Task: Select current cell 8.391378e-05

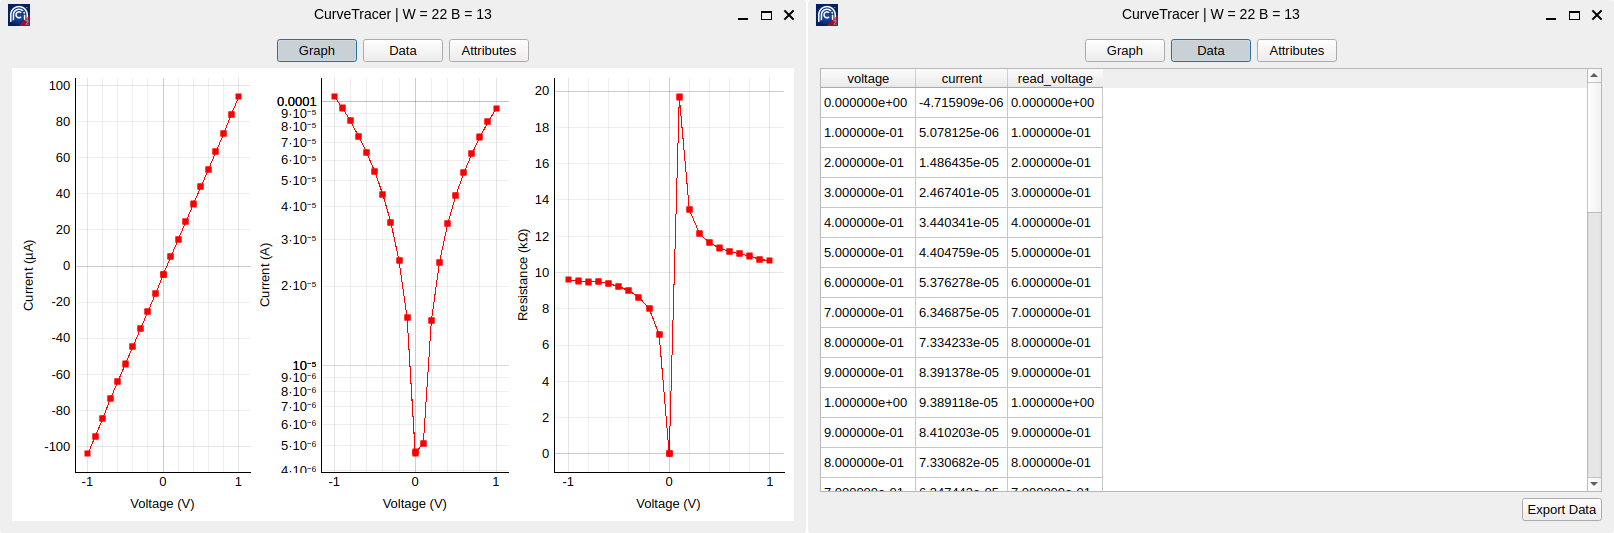Action: pyautogui.click(x=961, y=373)
